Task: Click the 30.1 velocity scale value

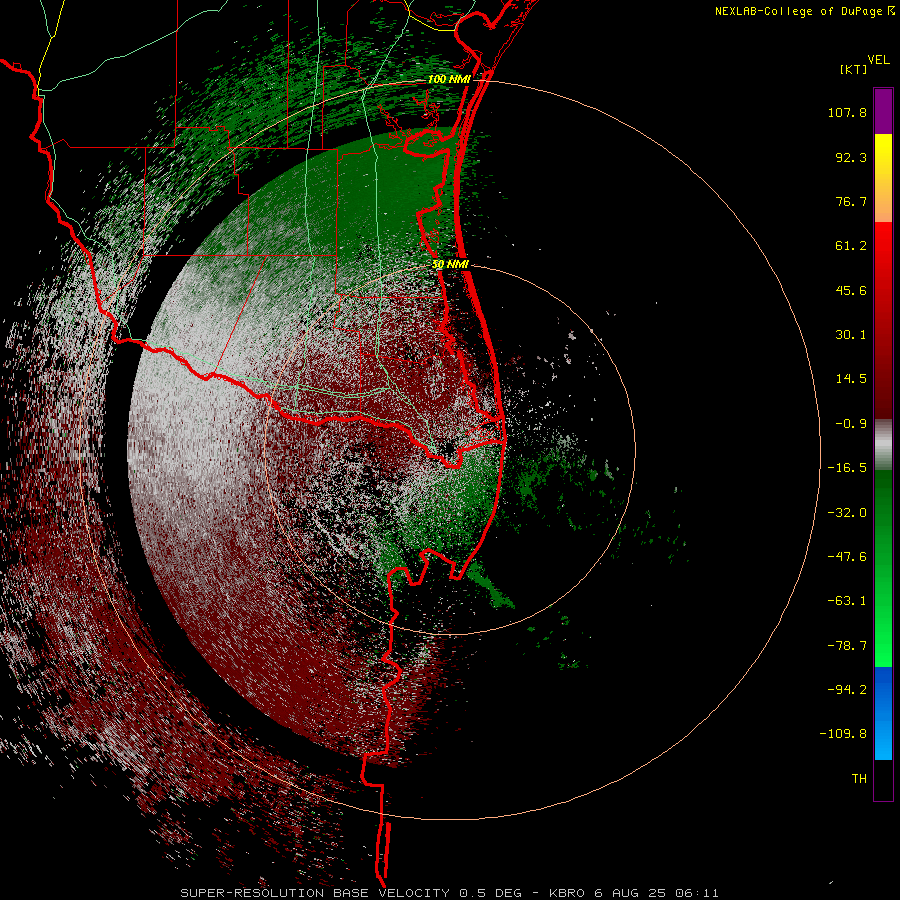Action: 851,335
